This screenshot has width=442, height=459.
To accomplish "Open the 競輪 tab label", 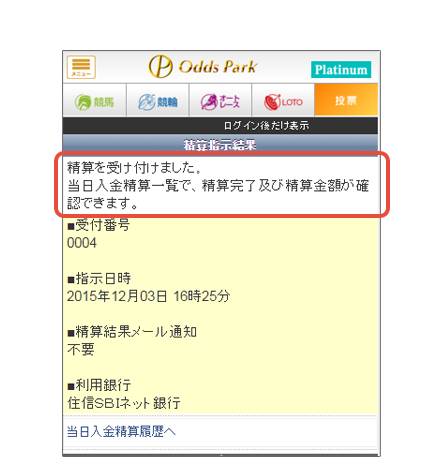I will (167, 102).
